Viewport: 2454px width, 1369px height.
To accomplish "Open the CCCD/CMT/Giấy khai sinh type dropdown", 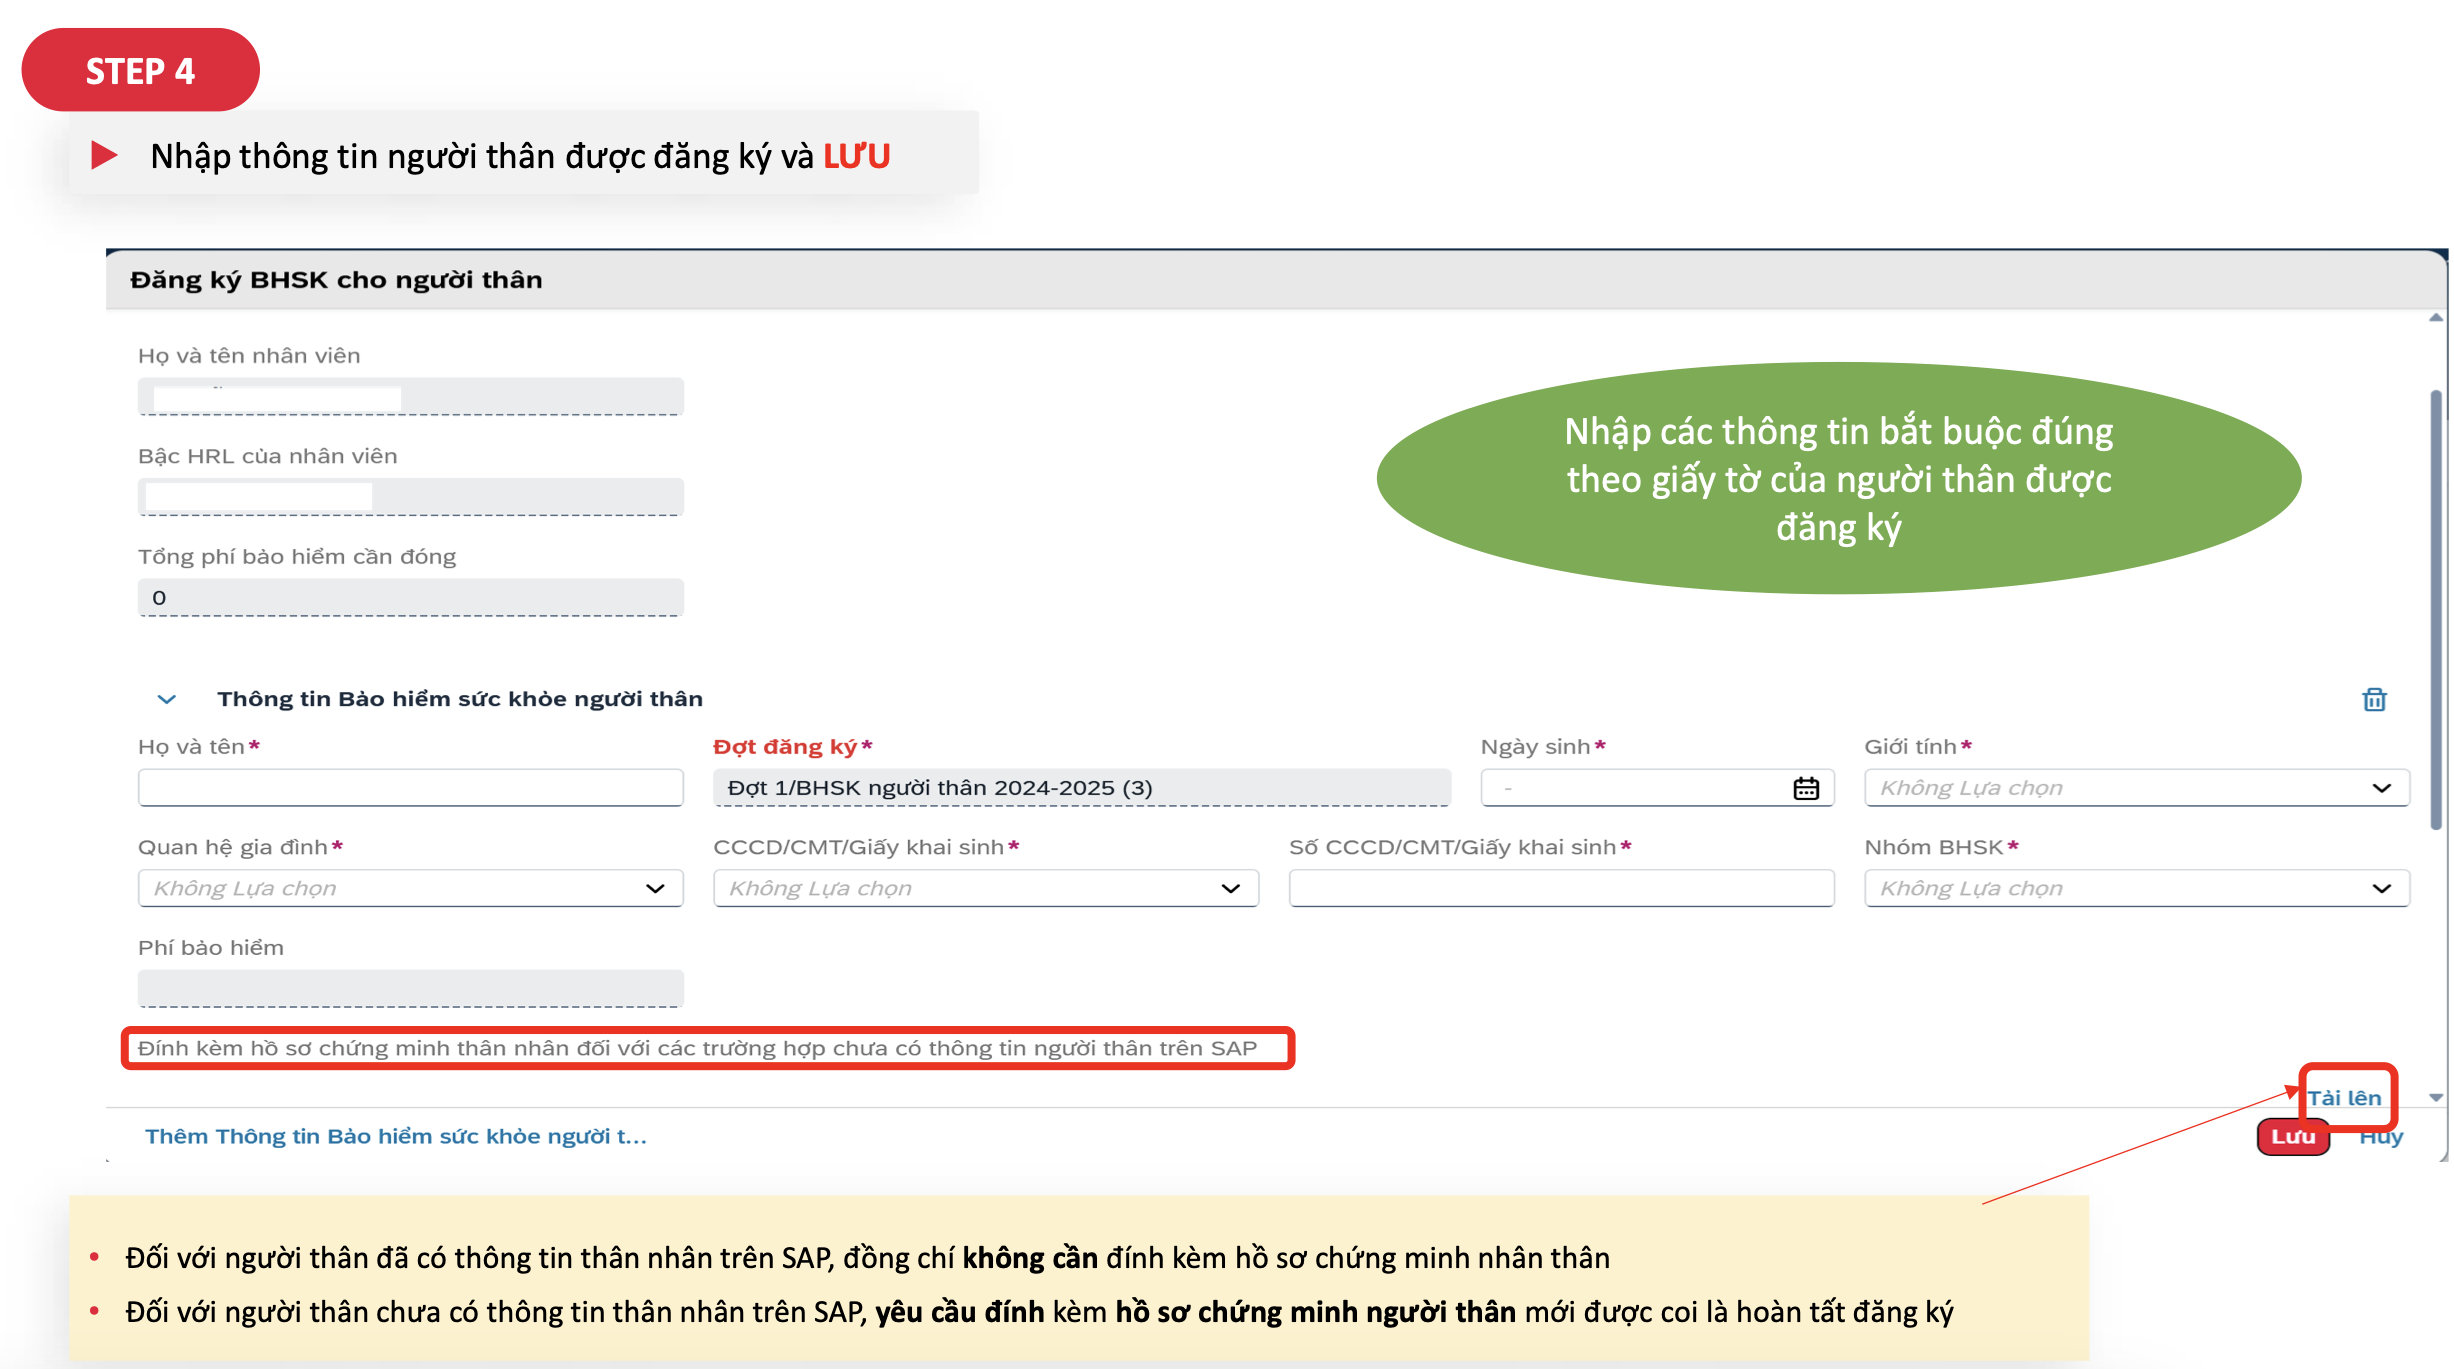I will [985, 888].
